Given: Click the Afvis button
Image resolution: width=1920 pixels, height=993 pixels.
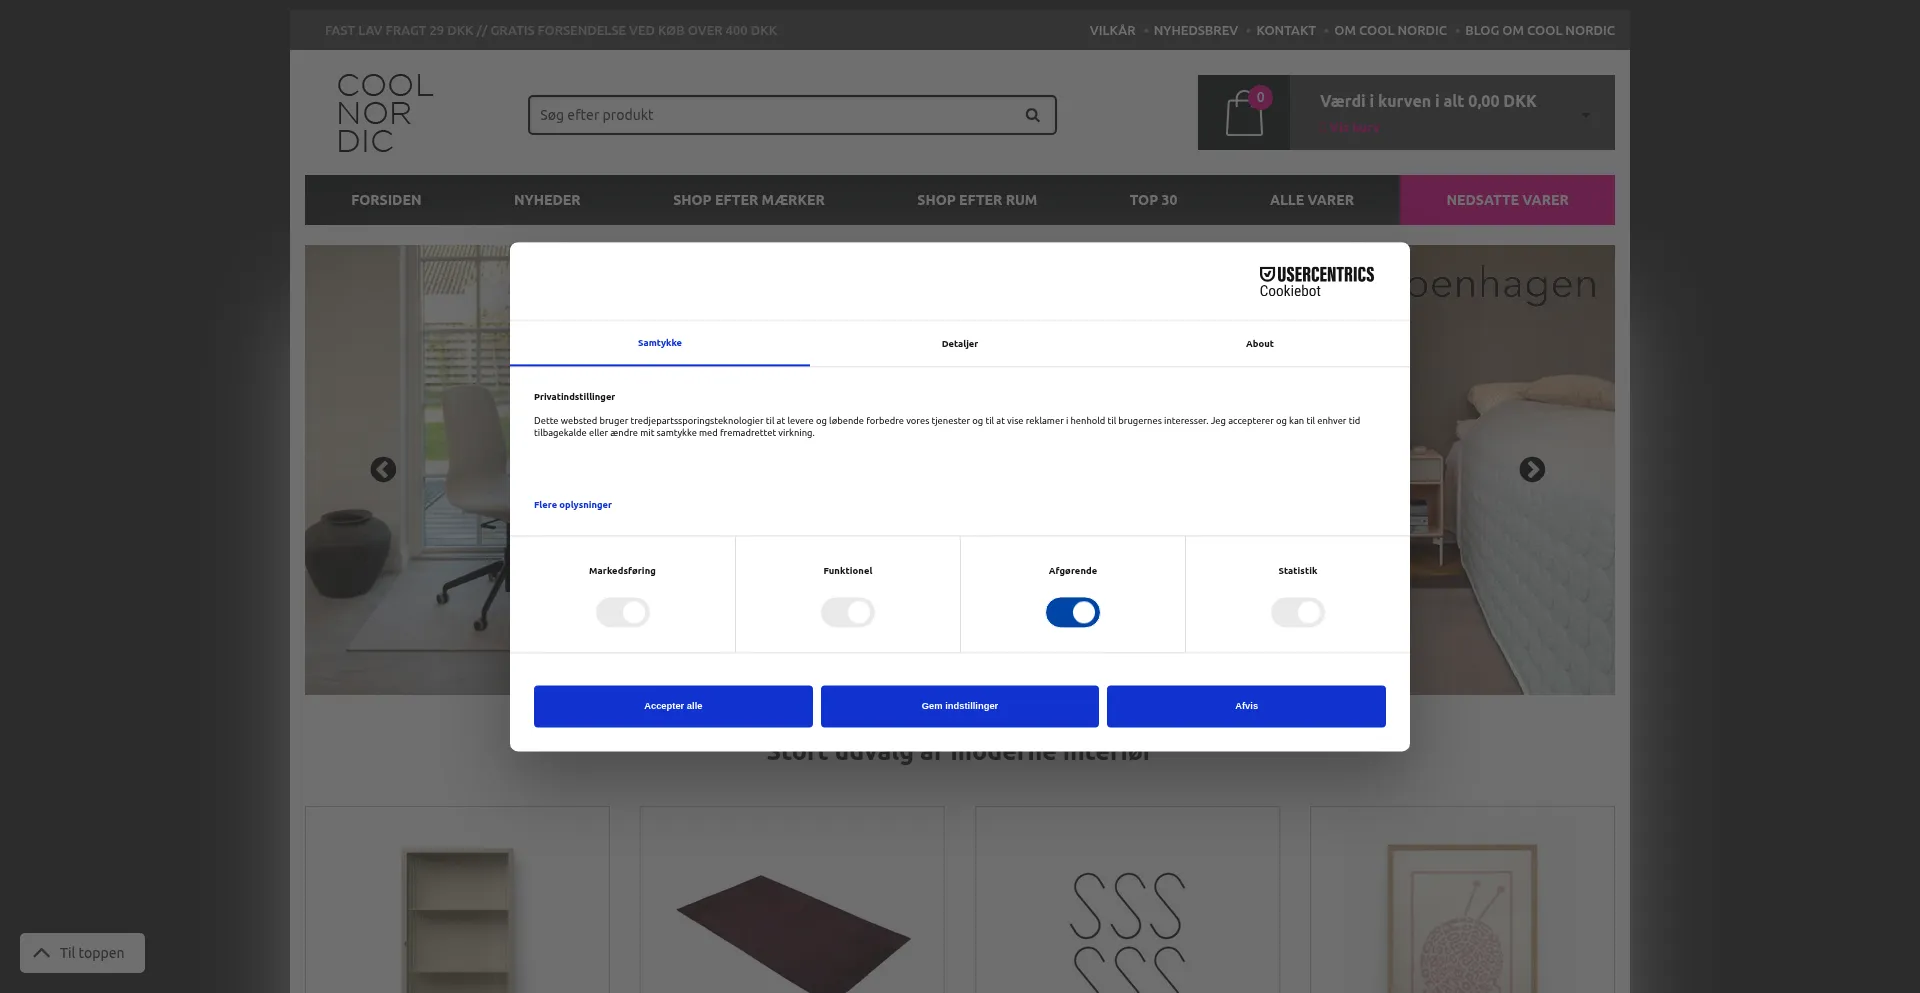Looking at the screenshot, I should [x=1245, y=706].
